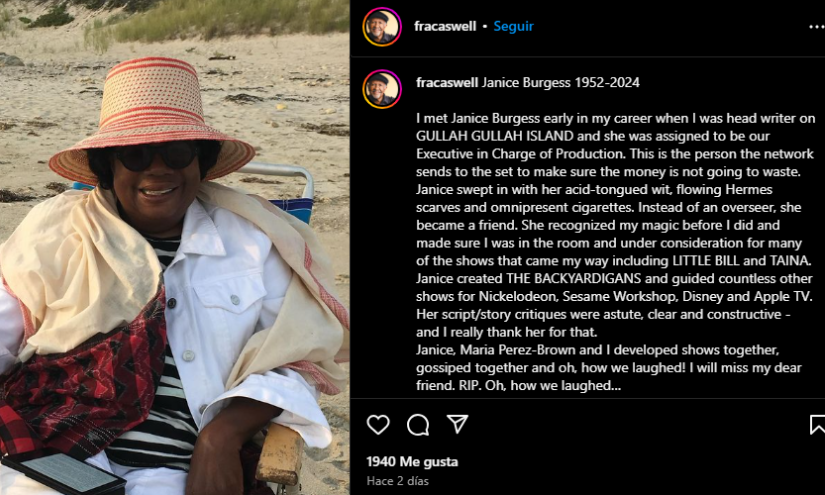This screenshot has width=825, height=495.
Task: Save the post with the bookmark icon
Action: [817, 425]
